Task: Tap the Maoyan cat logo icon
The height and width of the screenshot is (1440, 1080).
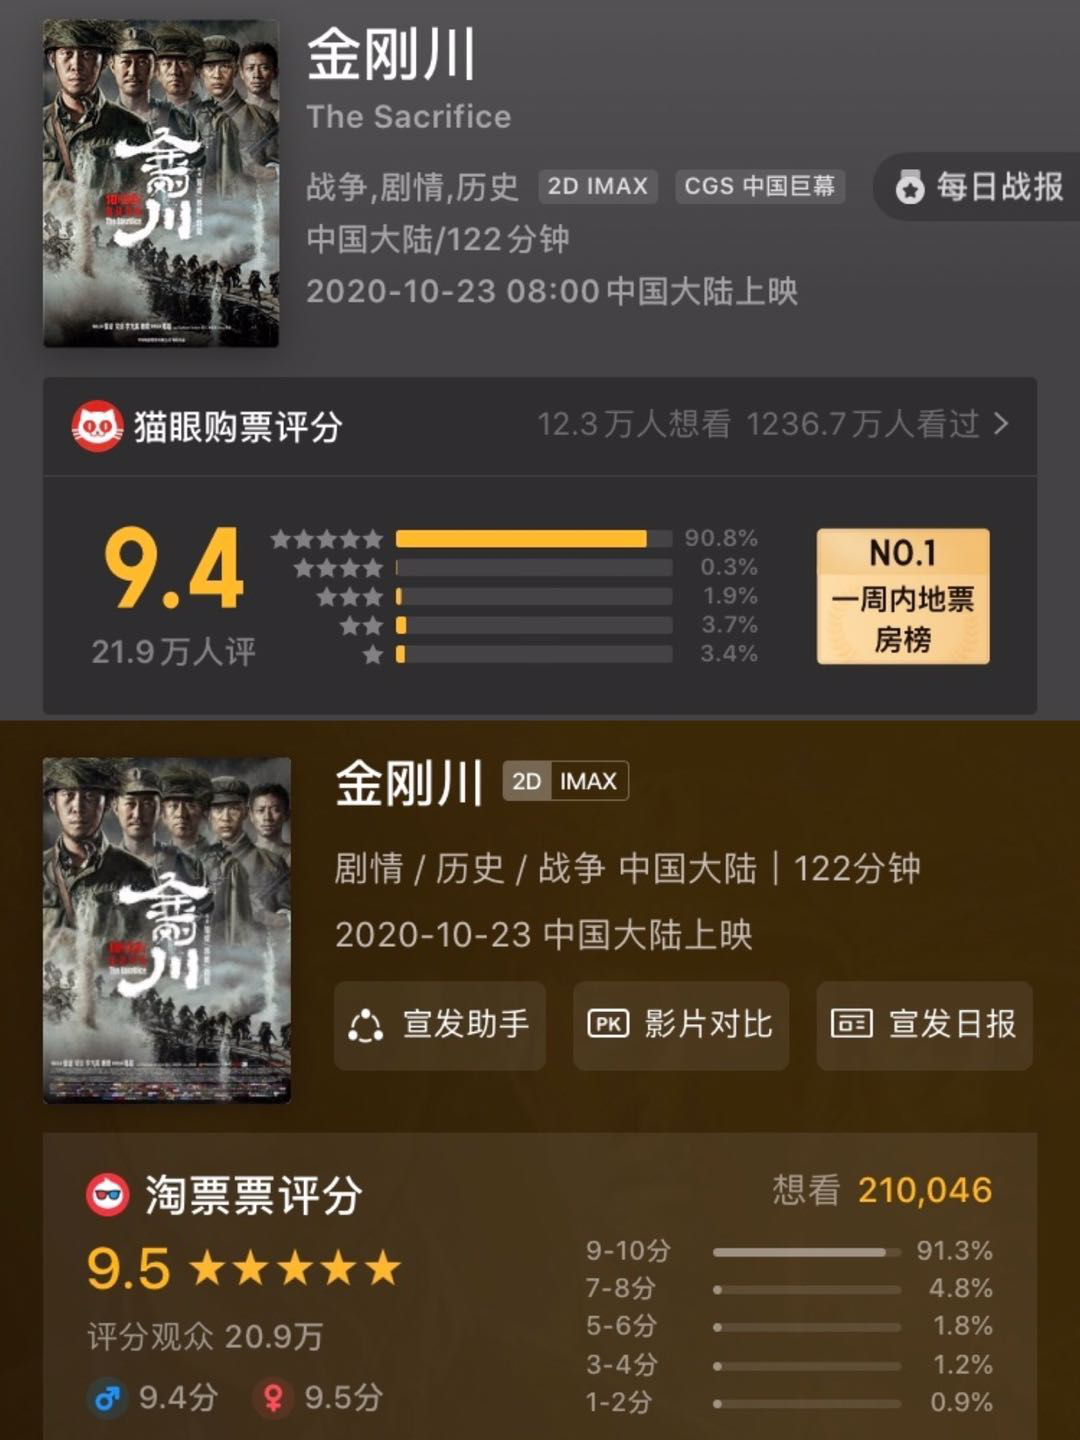Action: [x=97, y=427]
